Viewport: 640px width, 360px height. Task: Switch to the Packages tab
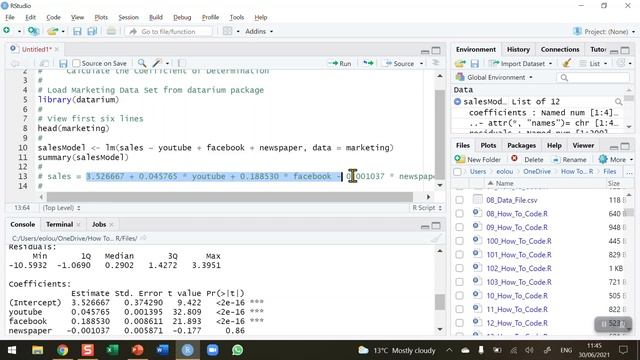pyautogui.click(x=521, y=146)
